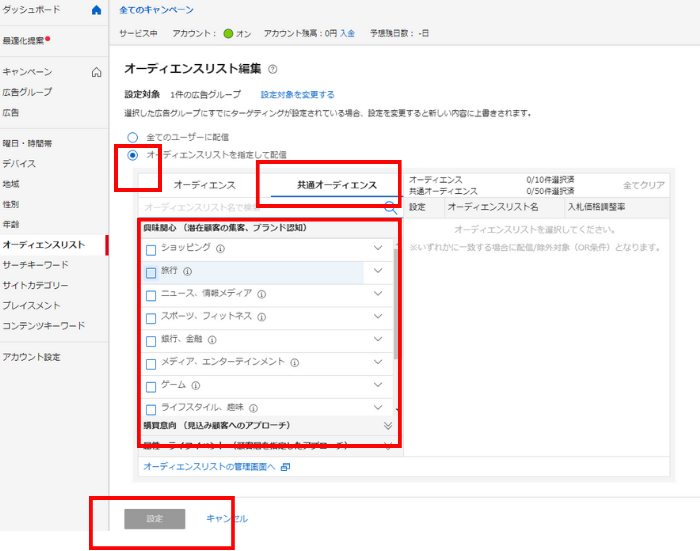Click 全てクリア to clear selections
This screenshot has width=700, height=551.
pyautogui.click(x=644, y=185)
